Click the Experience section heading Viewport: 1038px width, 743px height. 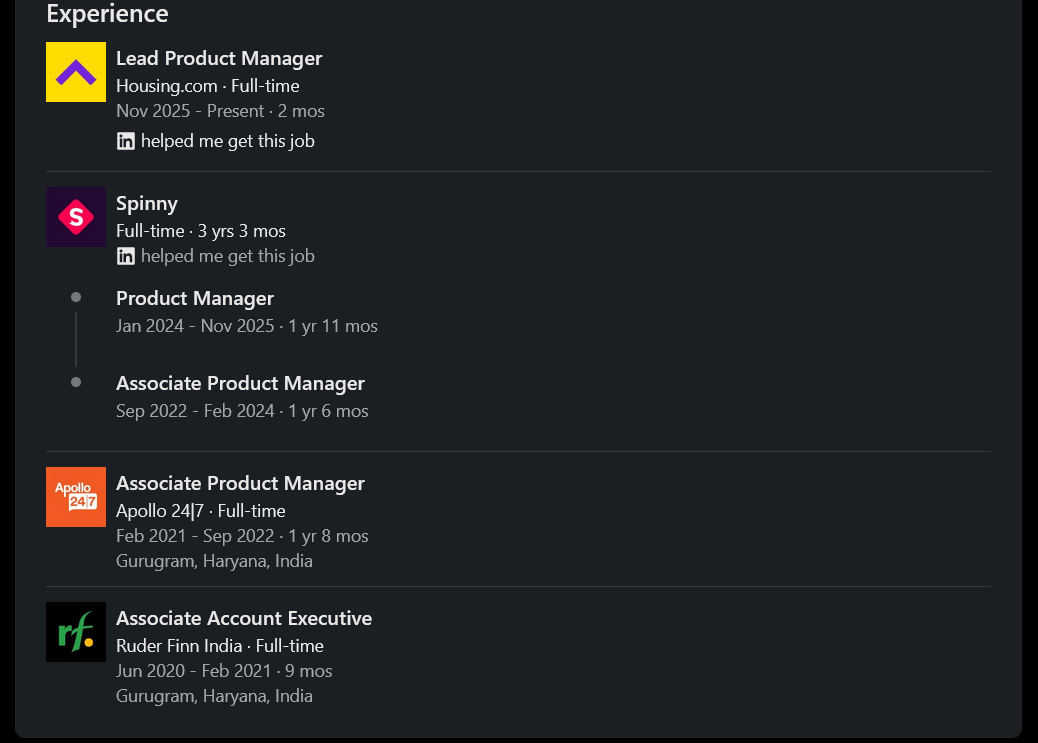(x=107, y=14)
